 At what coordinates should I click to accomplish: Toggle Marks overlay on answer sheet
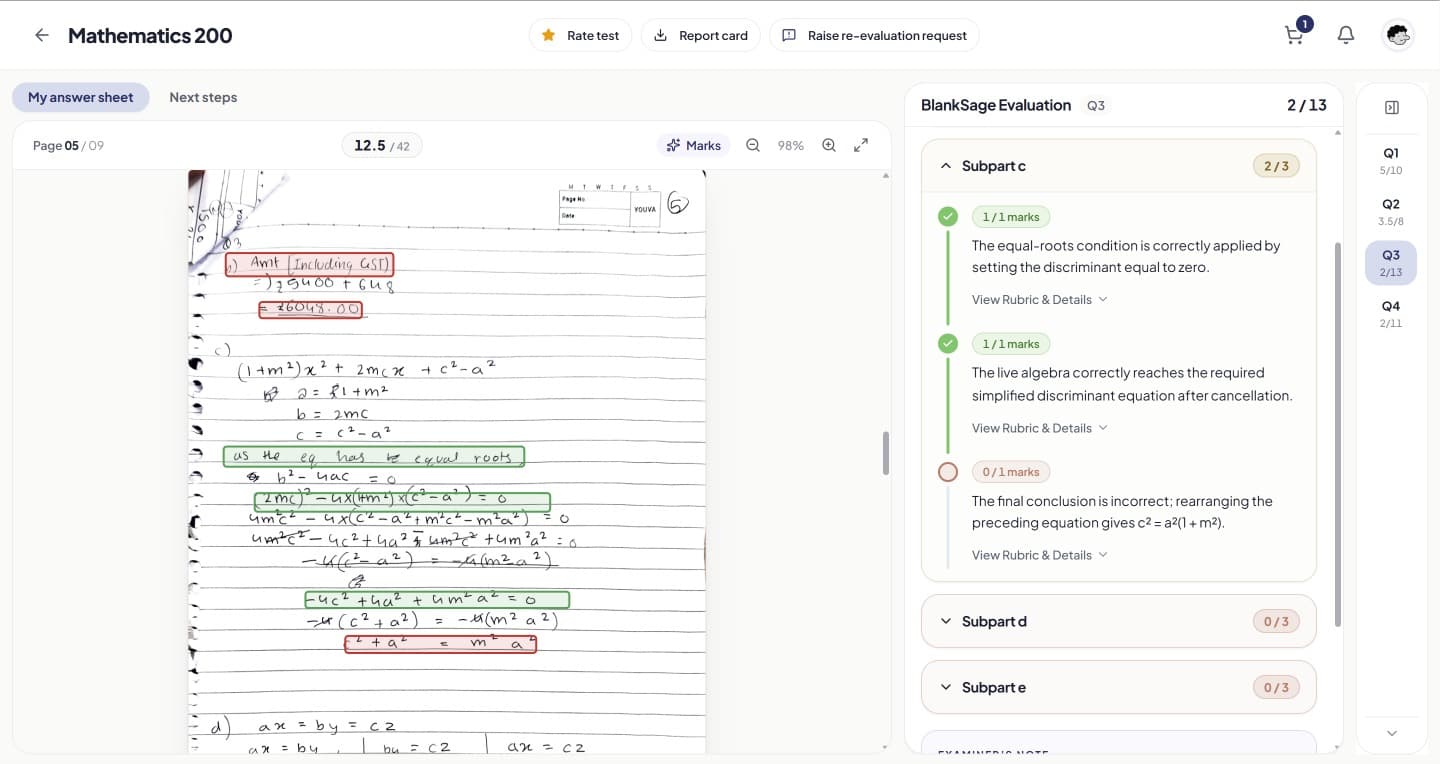(x=694, y=145)
